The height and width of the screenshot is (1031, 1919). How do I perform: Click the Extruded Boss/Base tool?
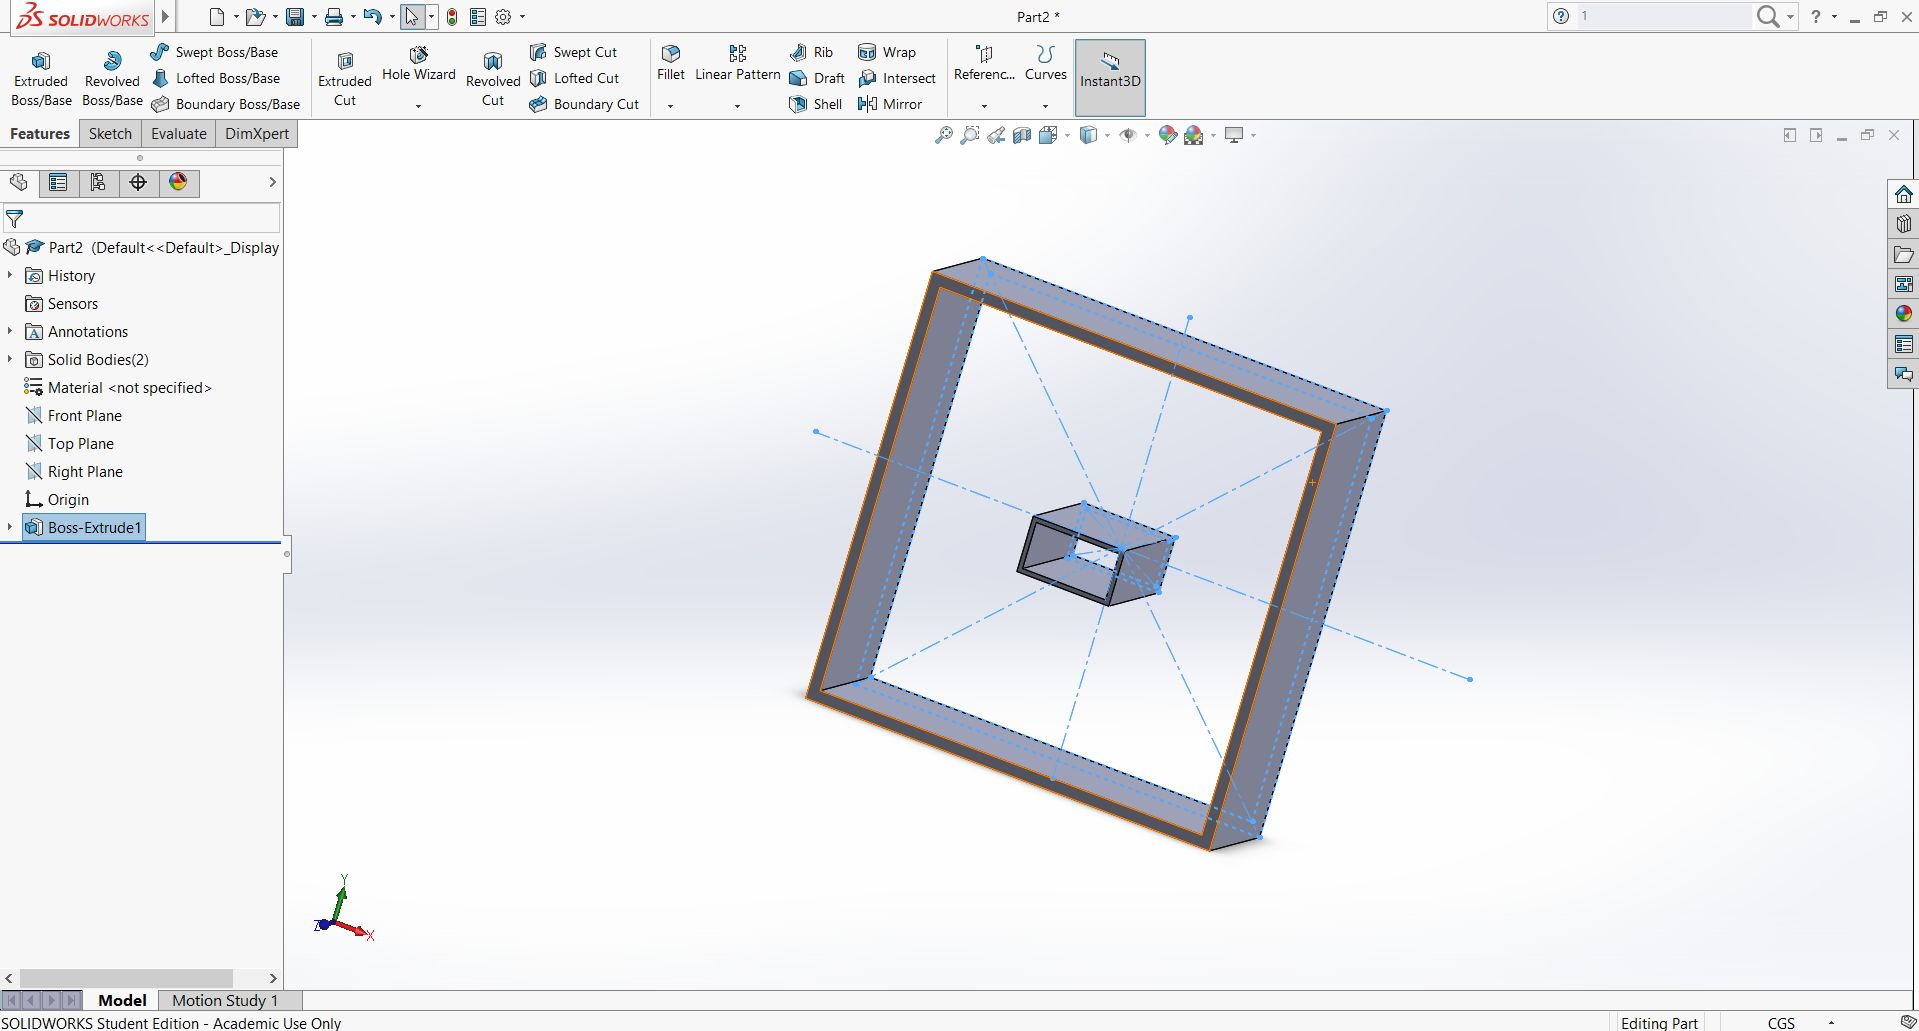point(41,79)
